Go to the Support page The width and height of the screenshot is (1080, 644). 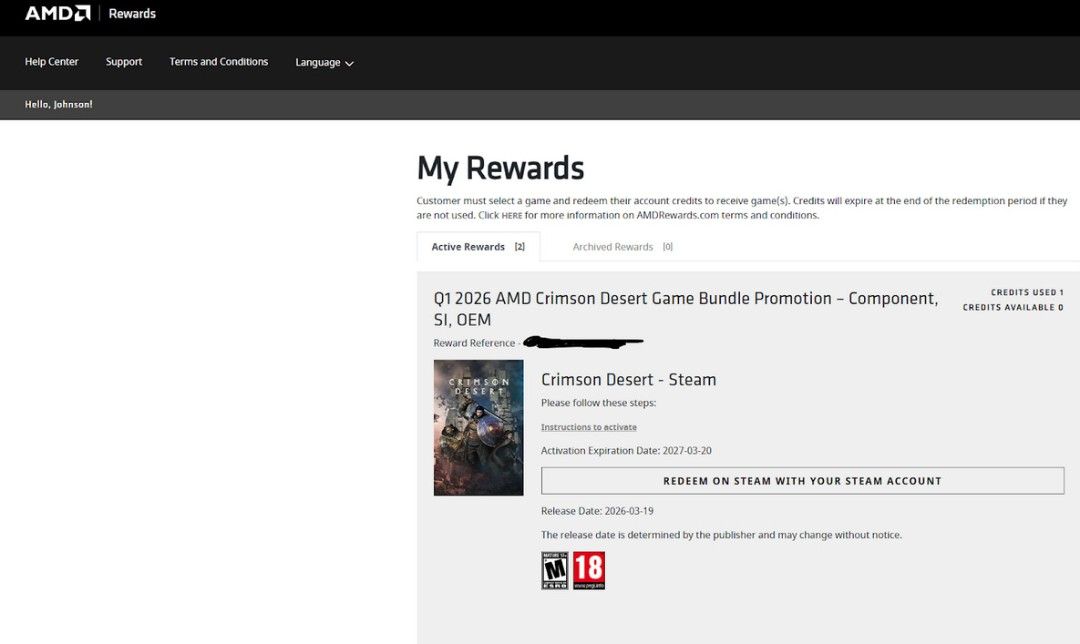(124, 62)
